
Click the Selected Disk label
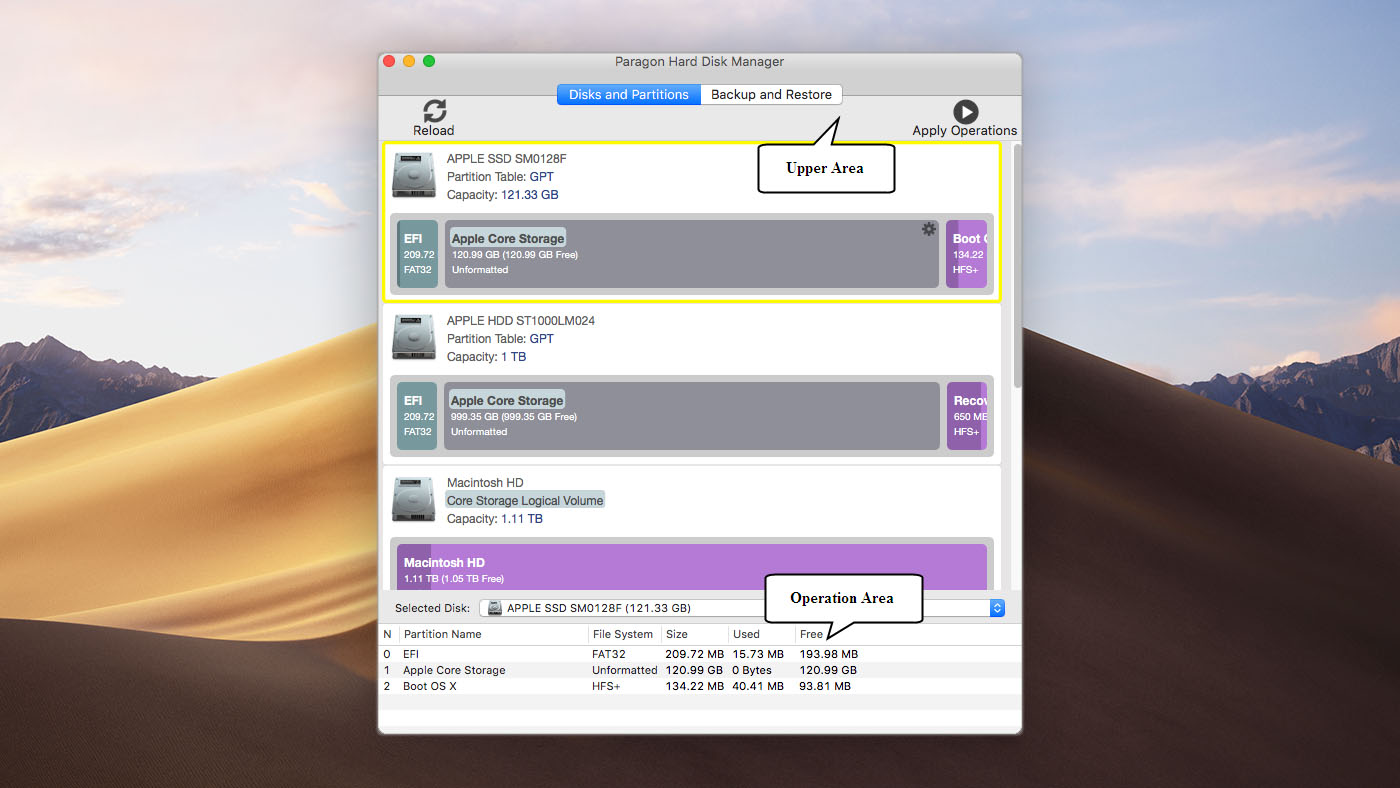(x=433, y=608)
